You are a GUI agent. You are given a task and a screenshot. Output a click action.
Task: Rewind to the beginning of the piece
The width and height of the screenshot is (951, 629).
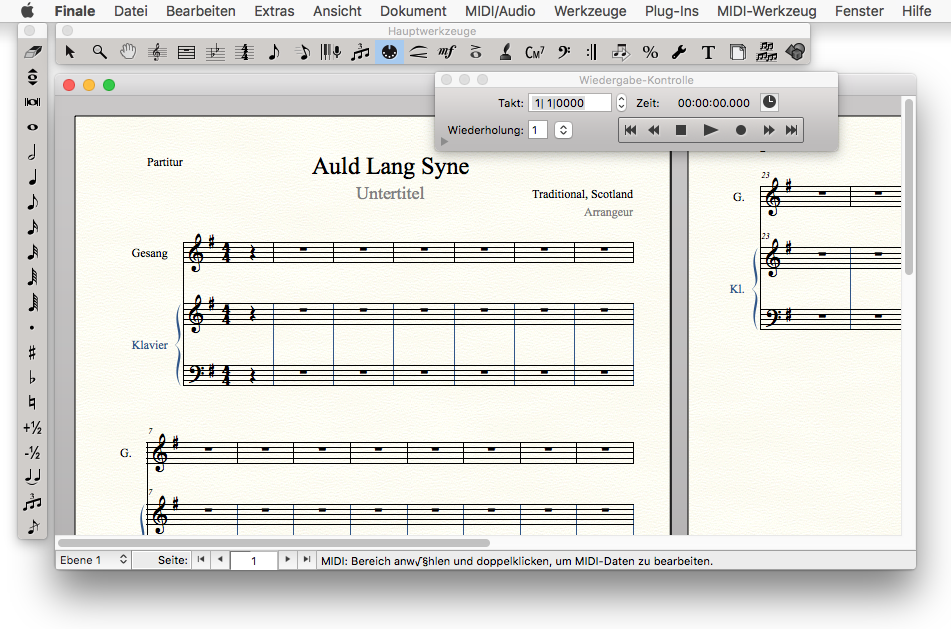point(630,130)
